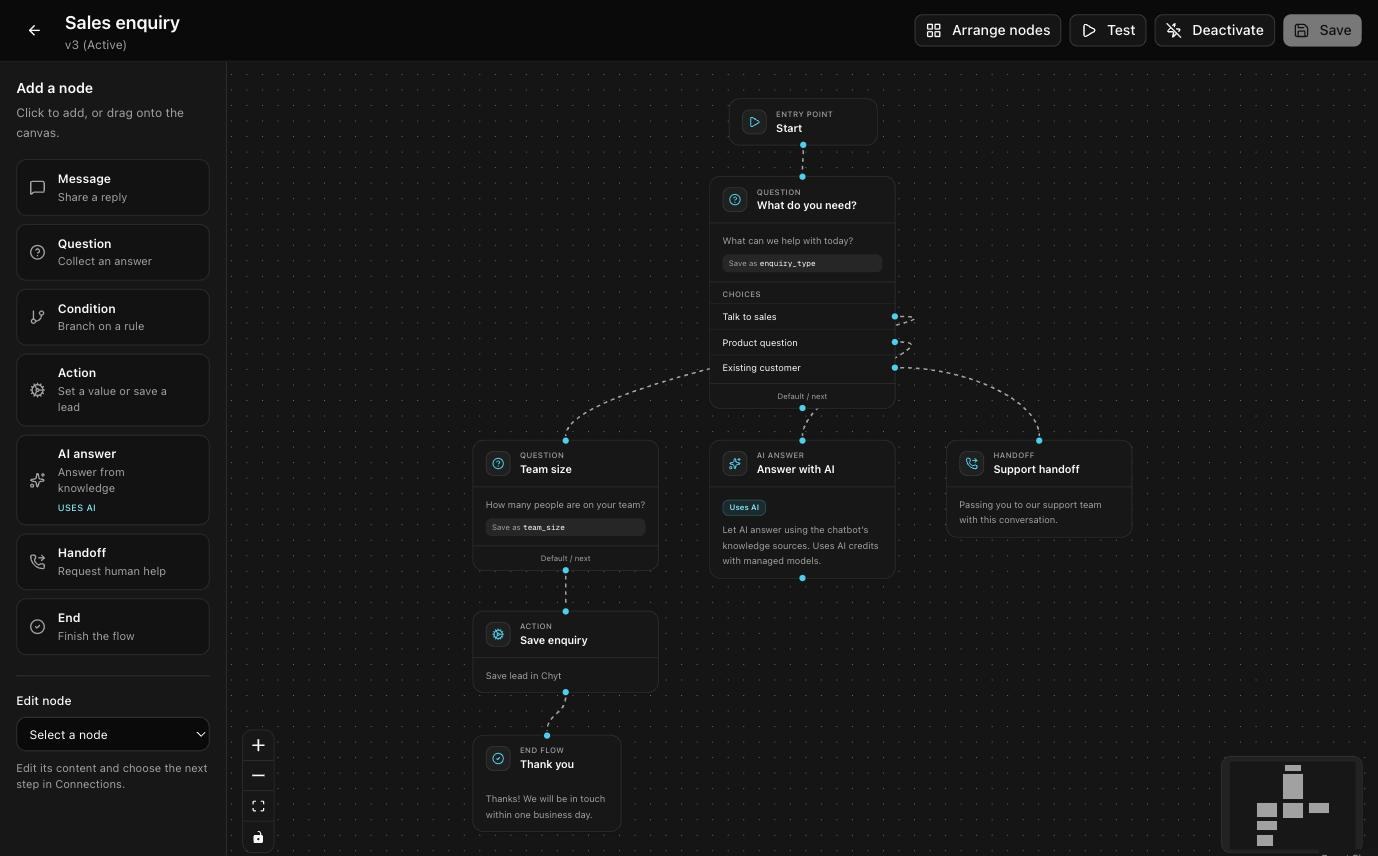Click the Answer with AI sparkle icon
1378x856 pixels.
coord(735,463)
